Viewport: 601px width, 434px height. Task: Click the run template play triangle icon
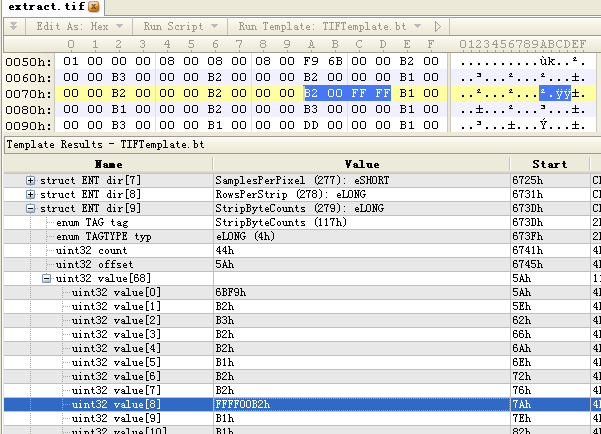point(438,26)
